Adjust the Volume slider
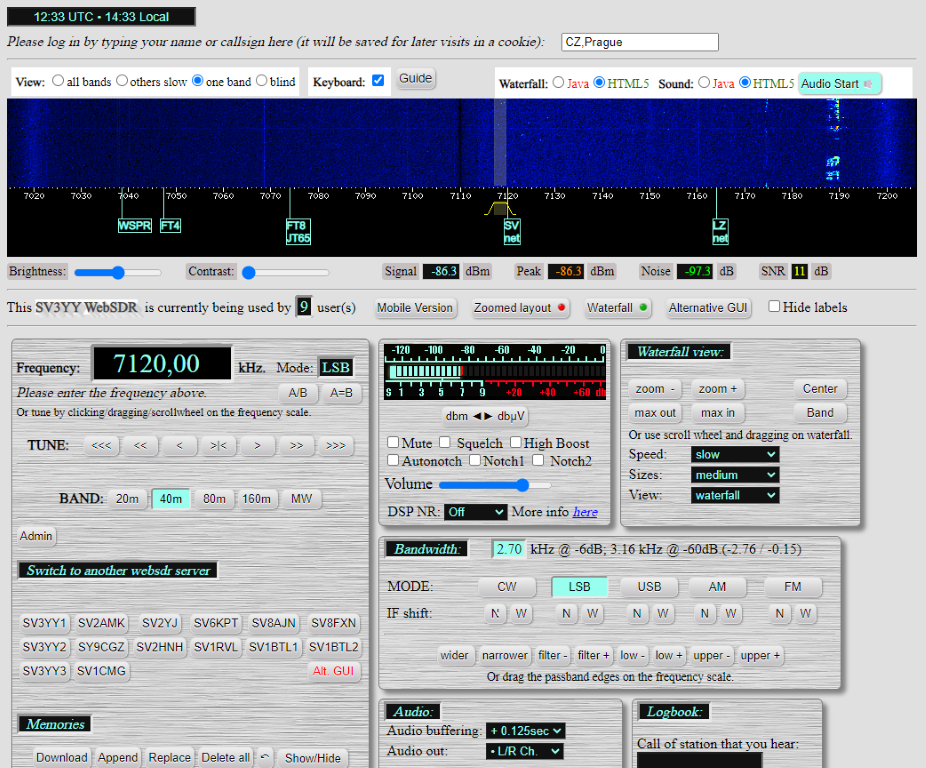This screenshot has height=768, width=926. click(495, 486)
